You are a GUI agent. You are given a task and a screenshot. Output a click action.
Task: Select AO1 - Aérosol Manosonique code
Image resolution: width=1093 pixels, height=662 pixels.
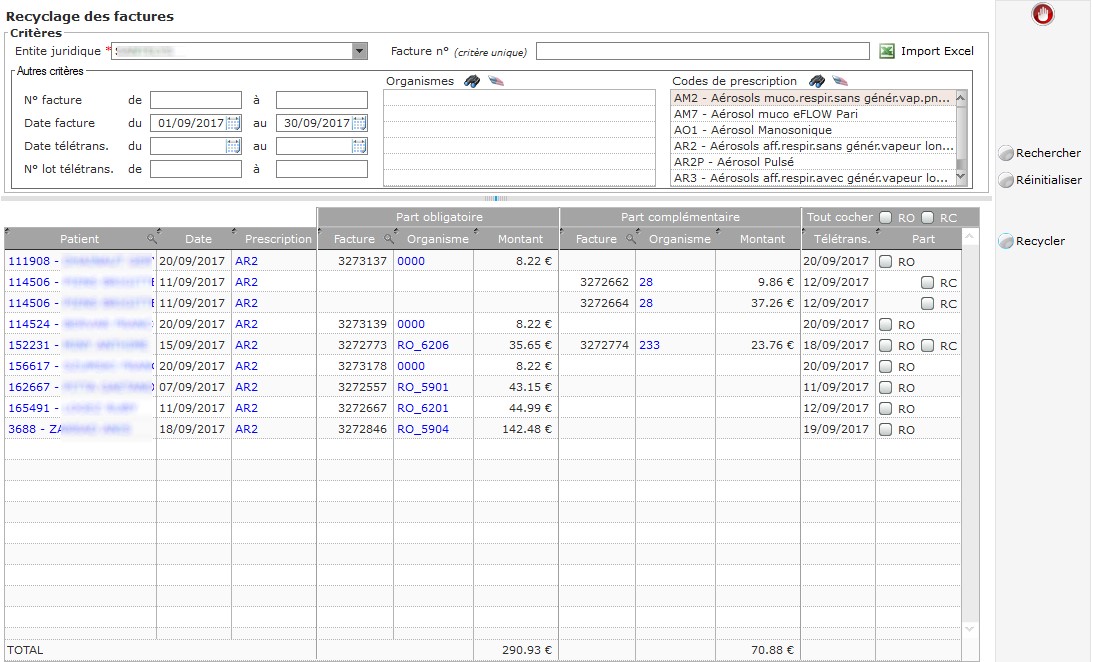[813, 130]
